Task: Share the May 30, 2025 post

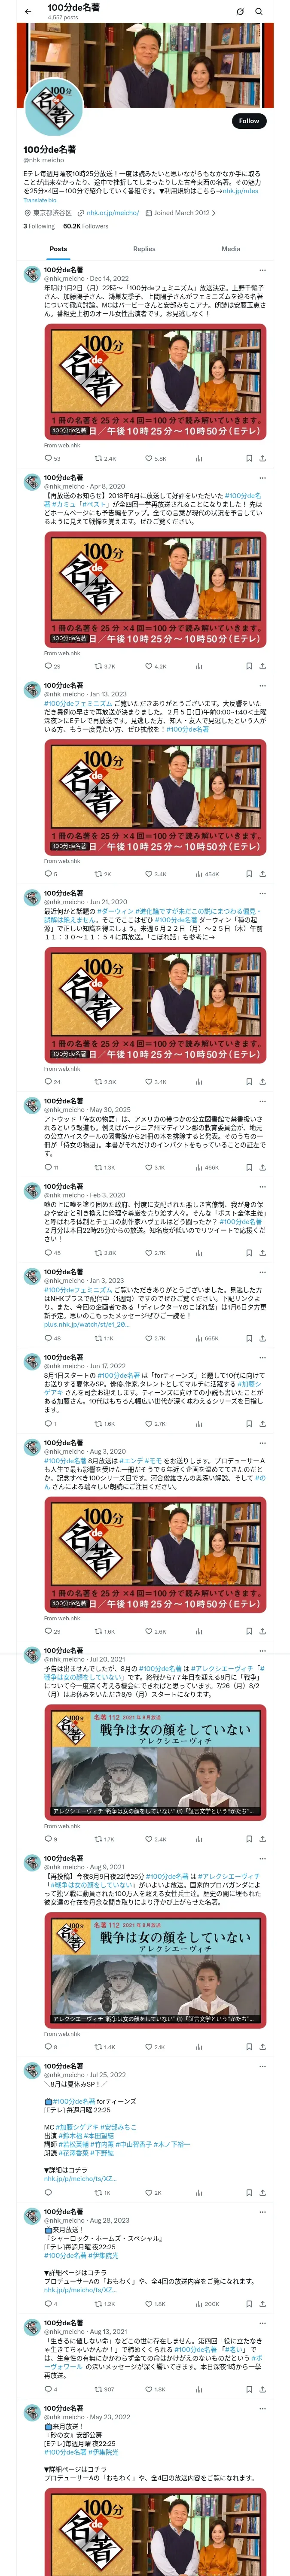Action: click(x=262, y=1167)
